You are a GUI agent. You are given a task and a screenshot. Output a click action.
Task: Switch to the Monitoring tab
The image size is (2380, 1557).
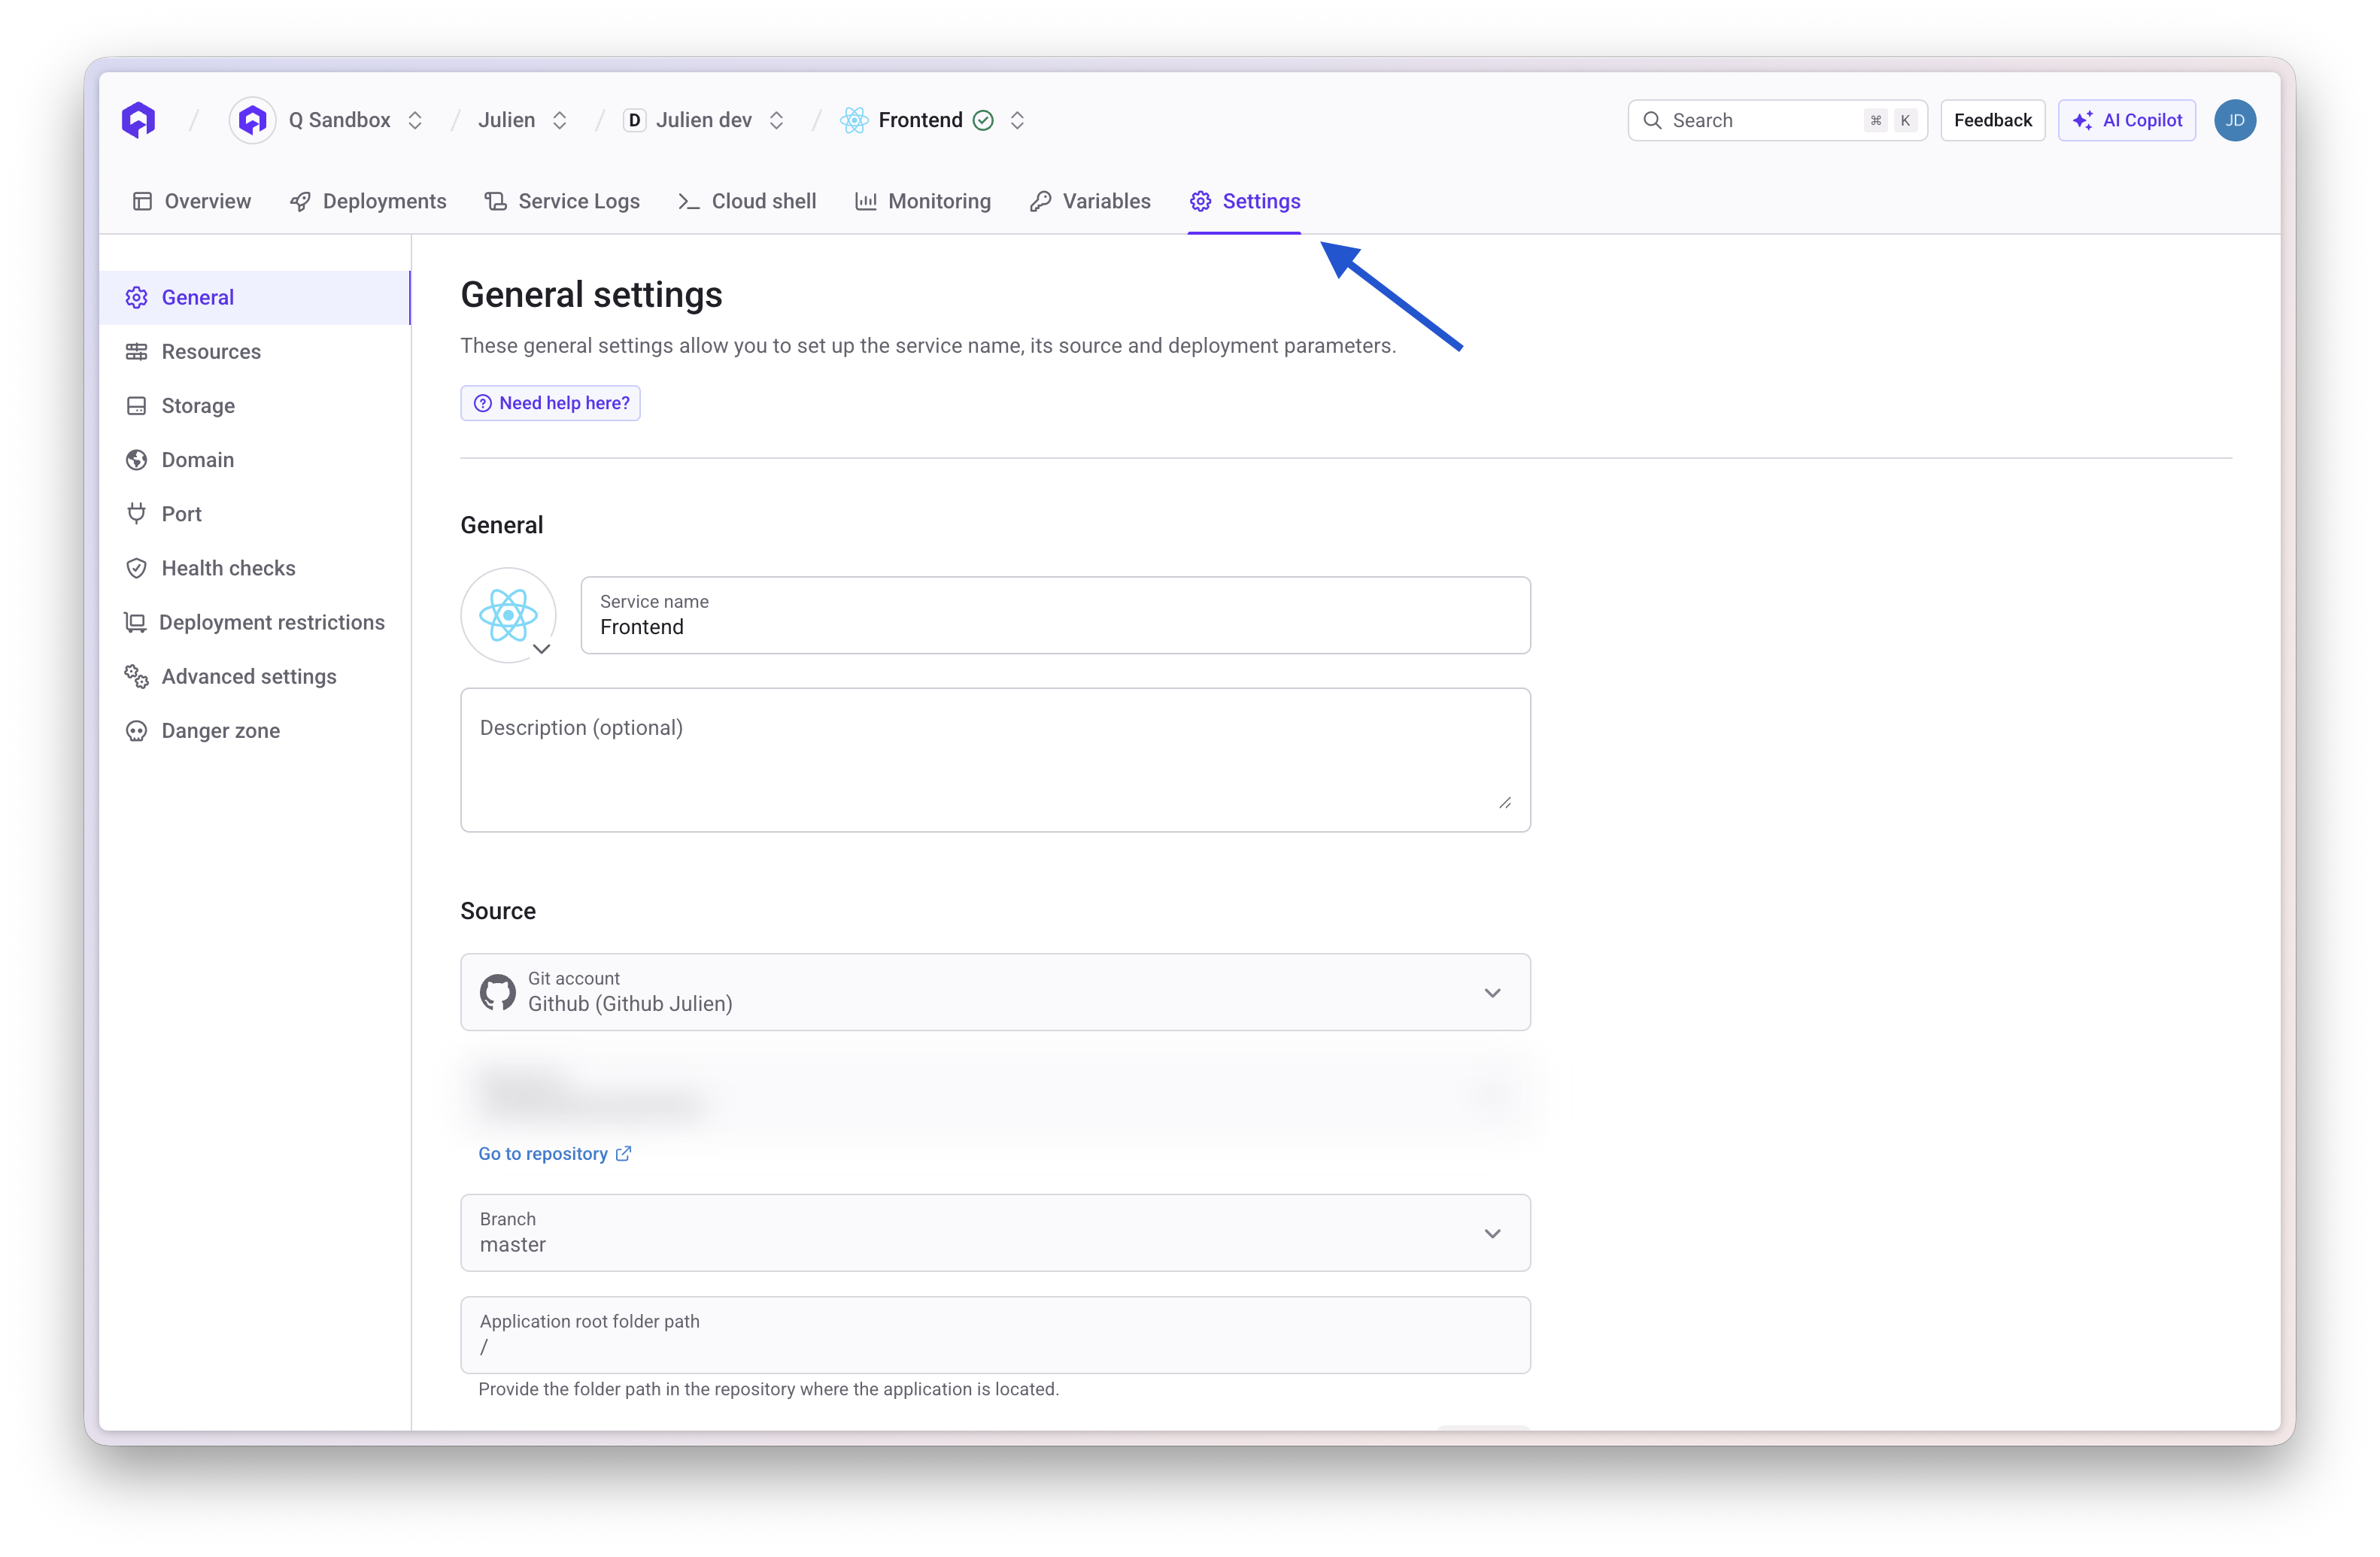pyautogui.click(x=923, y=201)
